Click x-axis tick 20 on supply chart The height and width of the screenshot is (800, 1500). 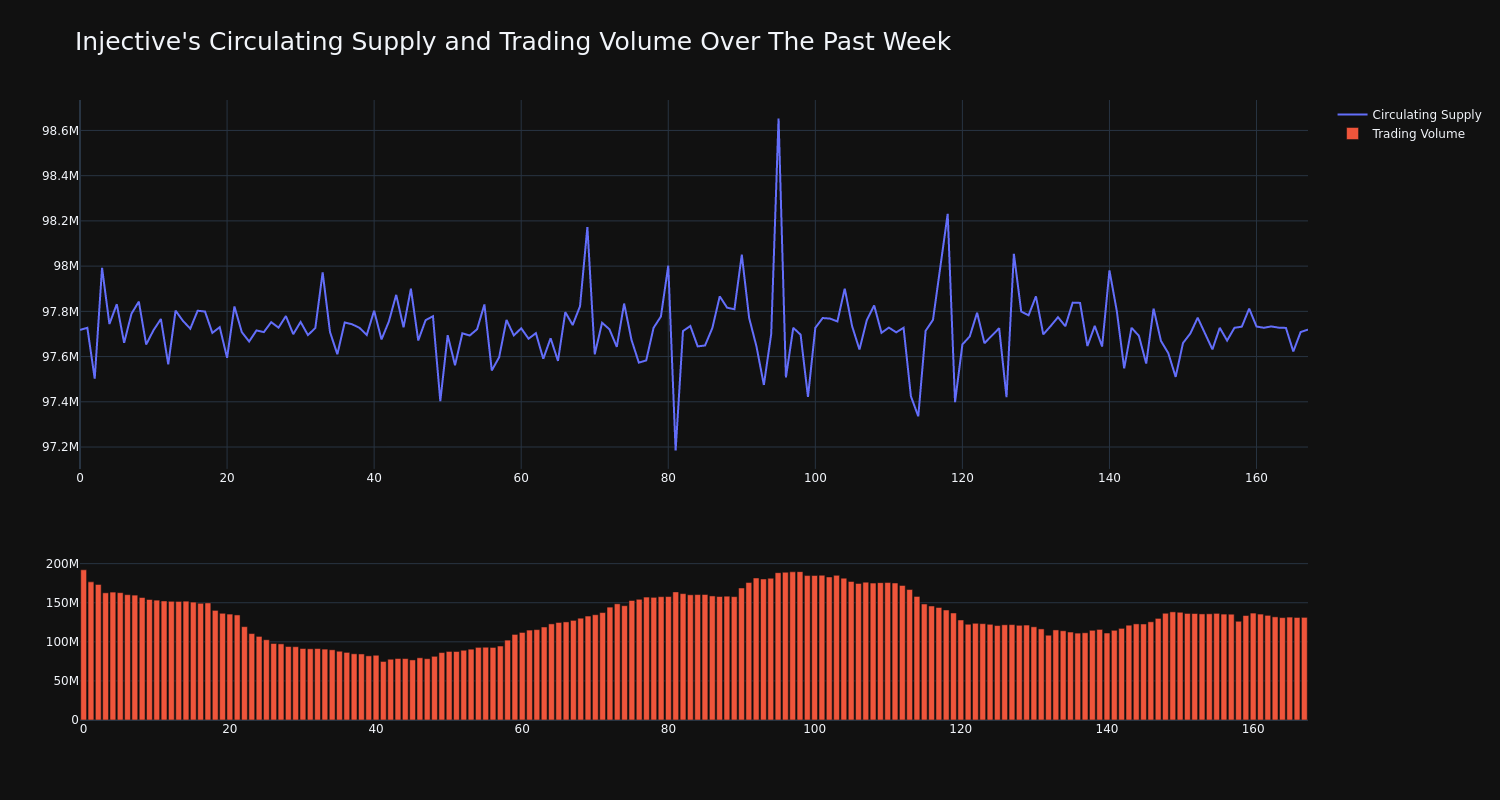tap(227, 478)
